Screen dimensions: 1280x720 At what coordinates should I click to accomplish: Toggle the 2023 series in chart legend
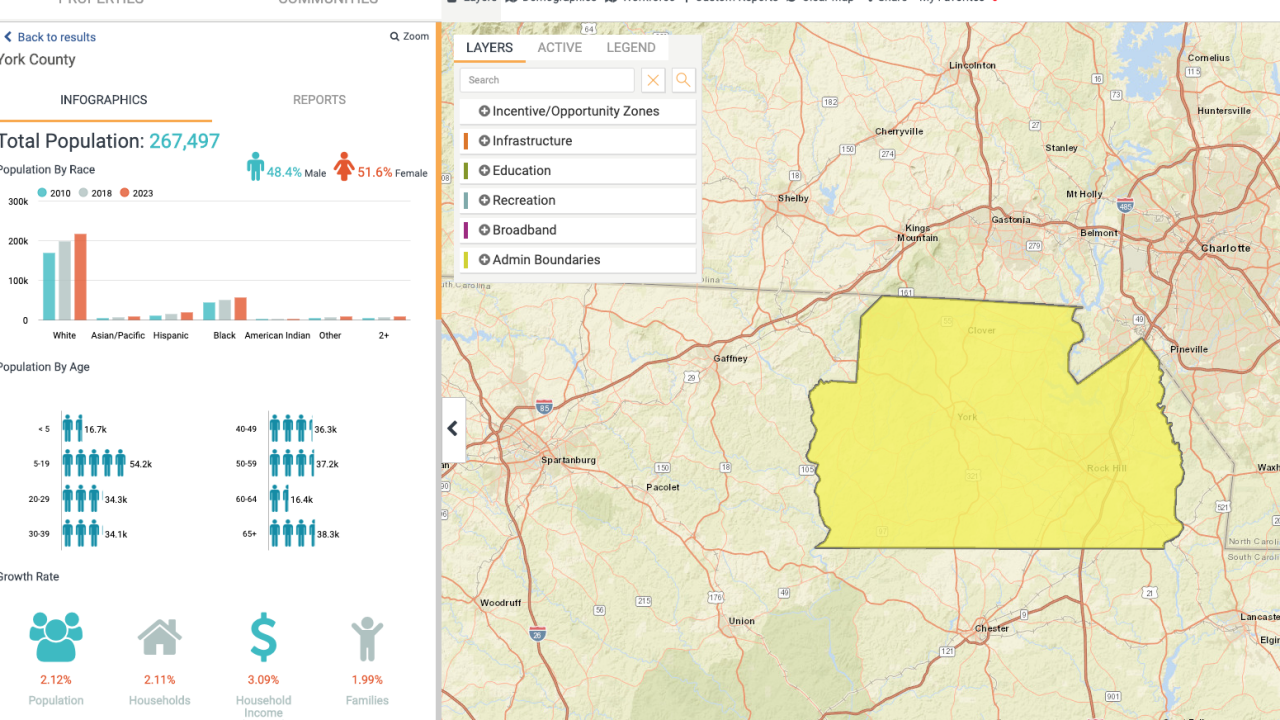136,193
